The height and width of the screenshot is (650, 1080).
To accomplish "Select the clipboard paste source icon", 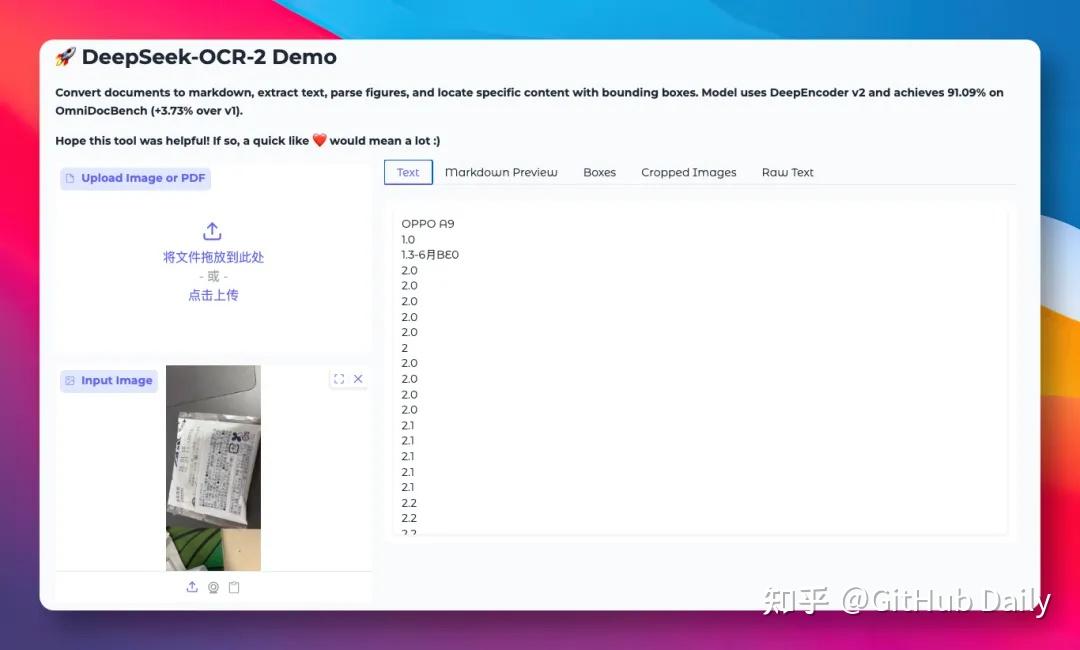I will pyautogui.click(x=234, y=587).
